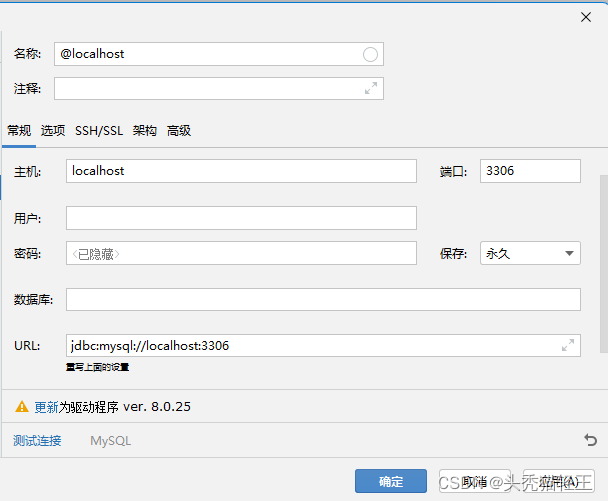608x501 pixels.
Task: Click the circular color picker in name field
Action: click(x=370, y=54)
